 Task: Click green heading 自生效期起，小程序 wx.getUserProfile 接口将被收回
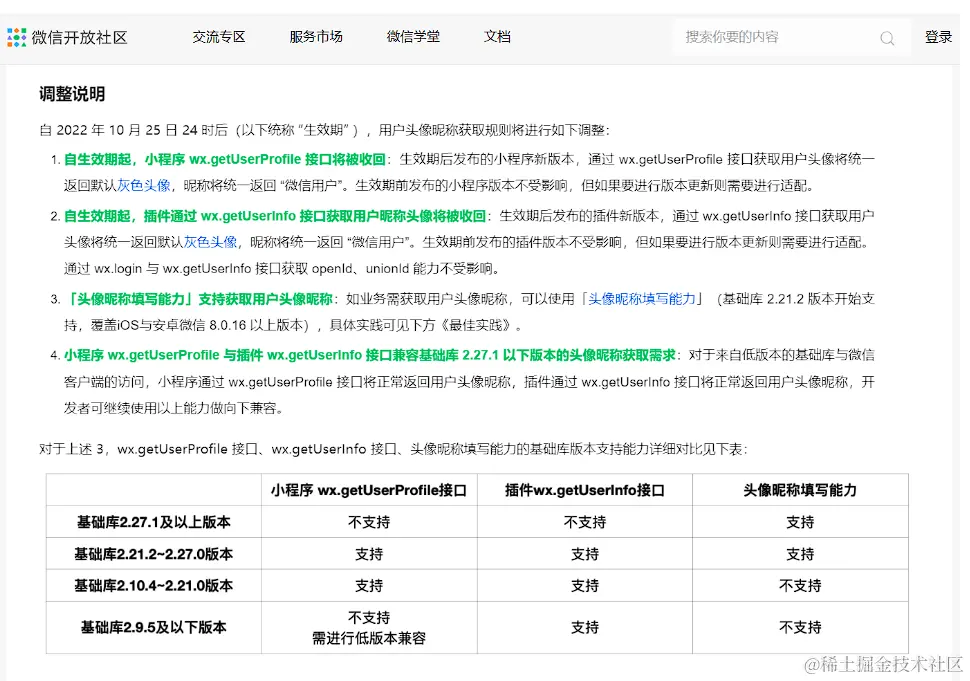225,160
